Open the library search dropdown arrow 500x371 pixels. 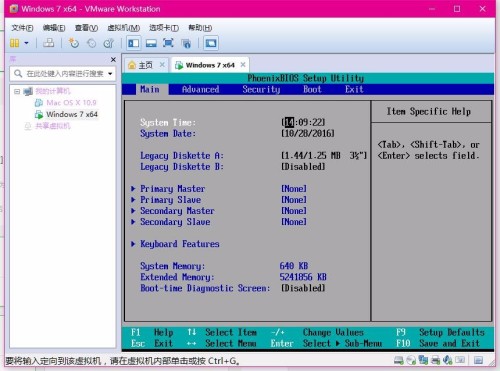tap(110, 73)
